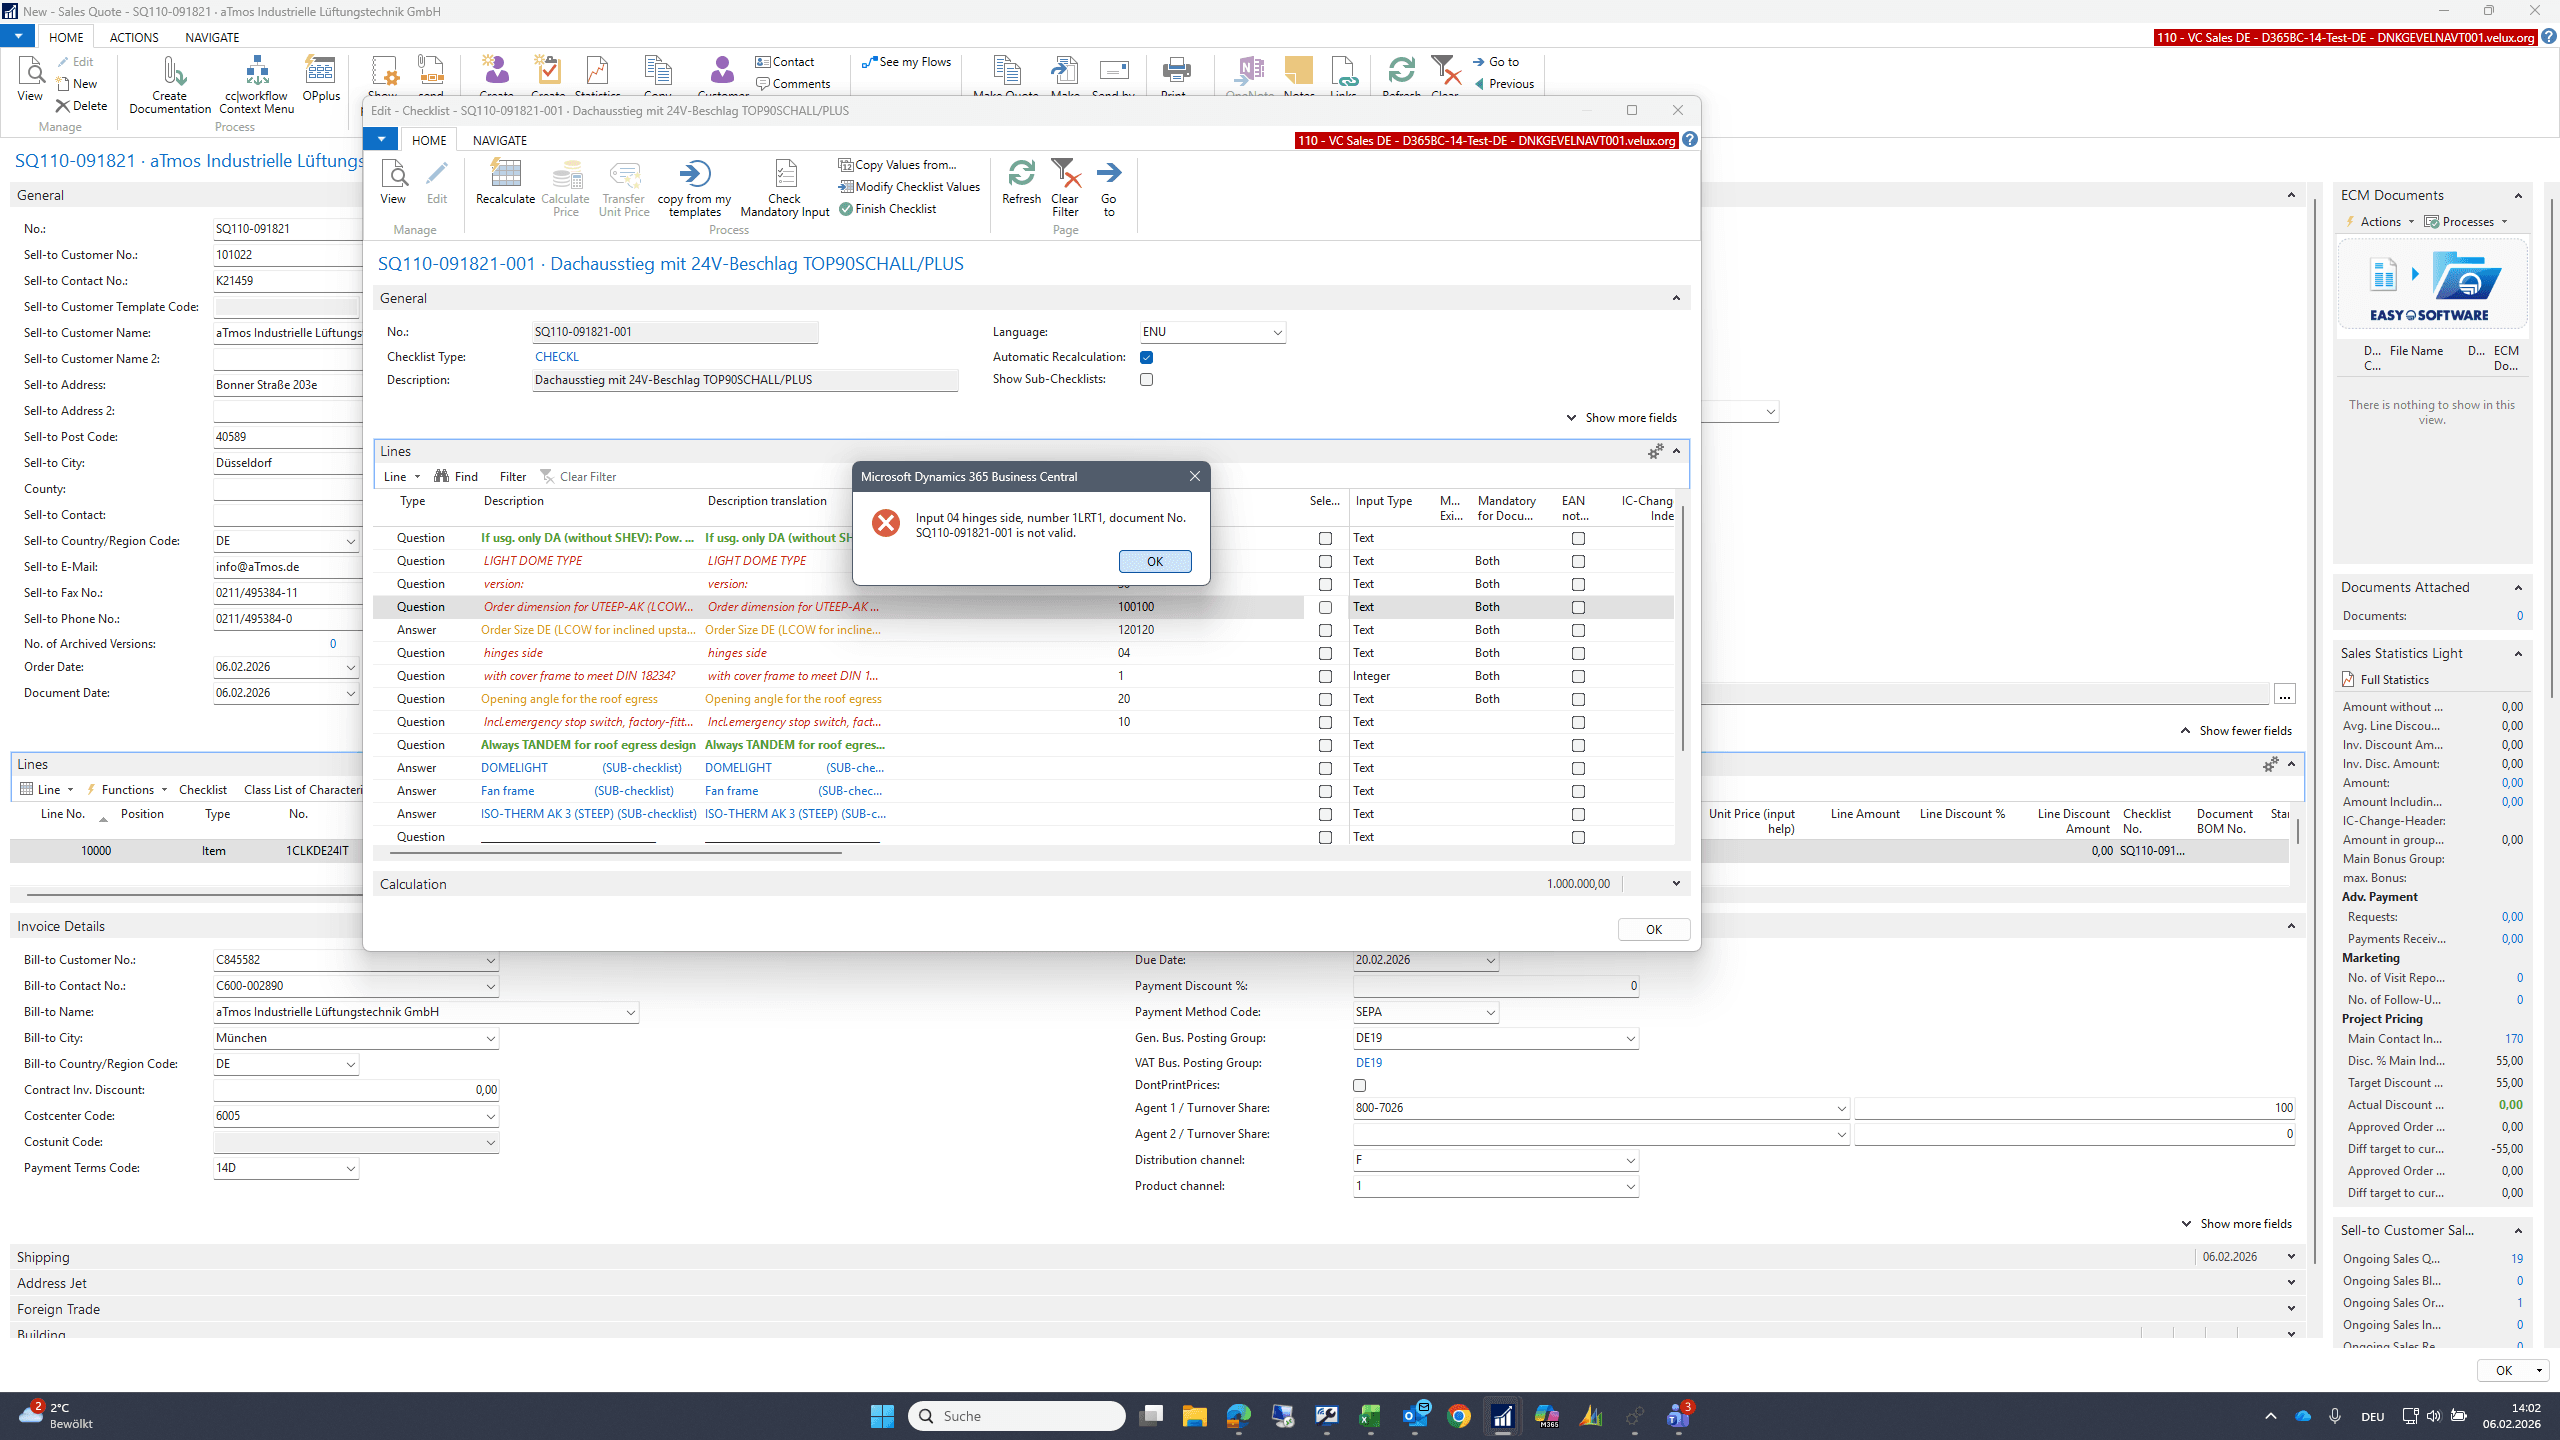Screen dimensions: 2560x1440
Task: Expand the Payment Method Code SEPA dropdown
Action: pos(1490,1013)
